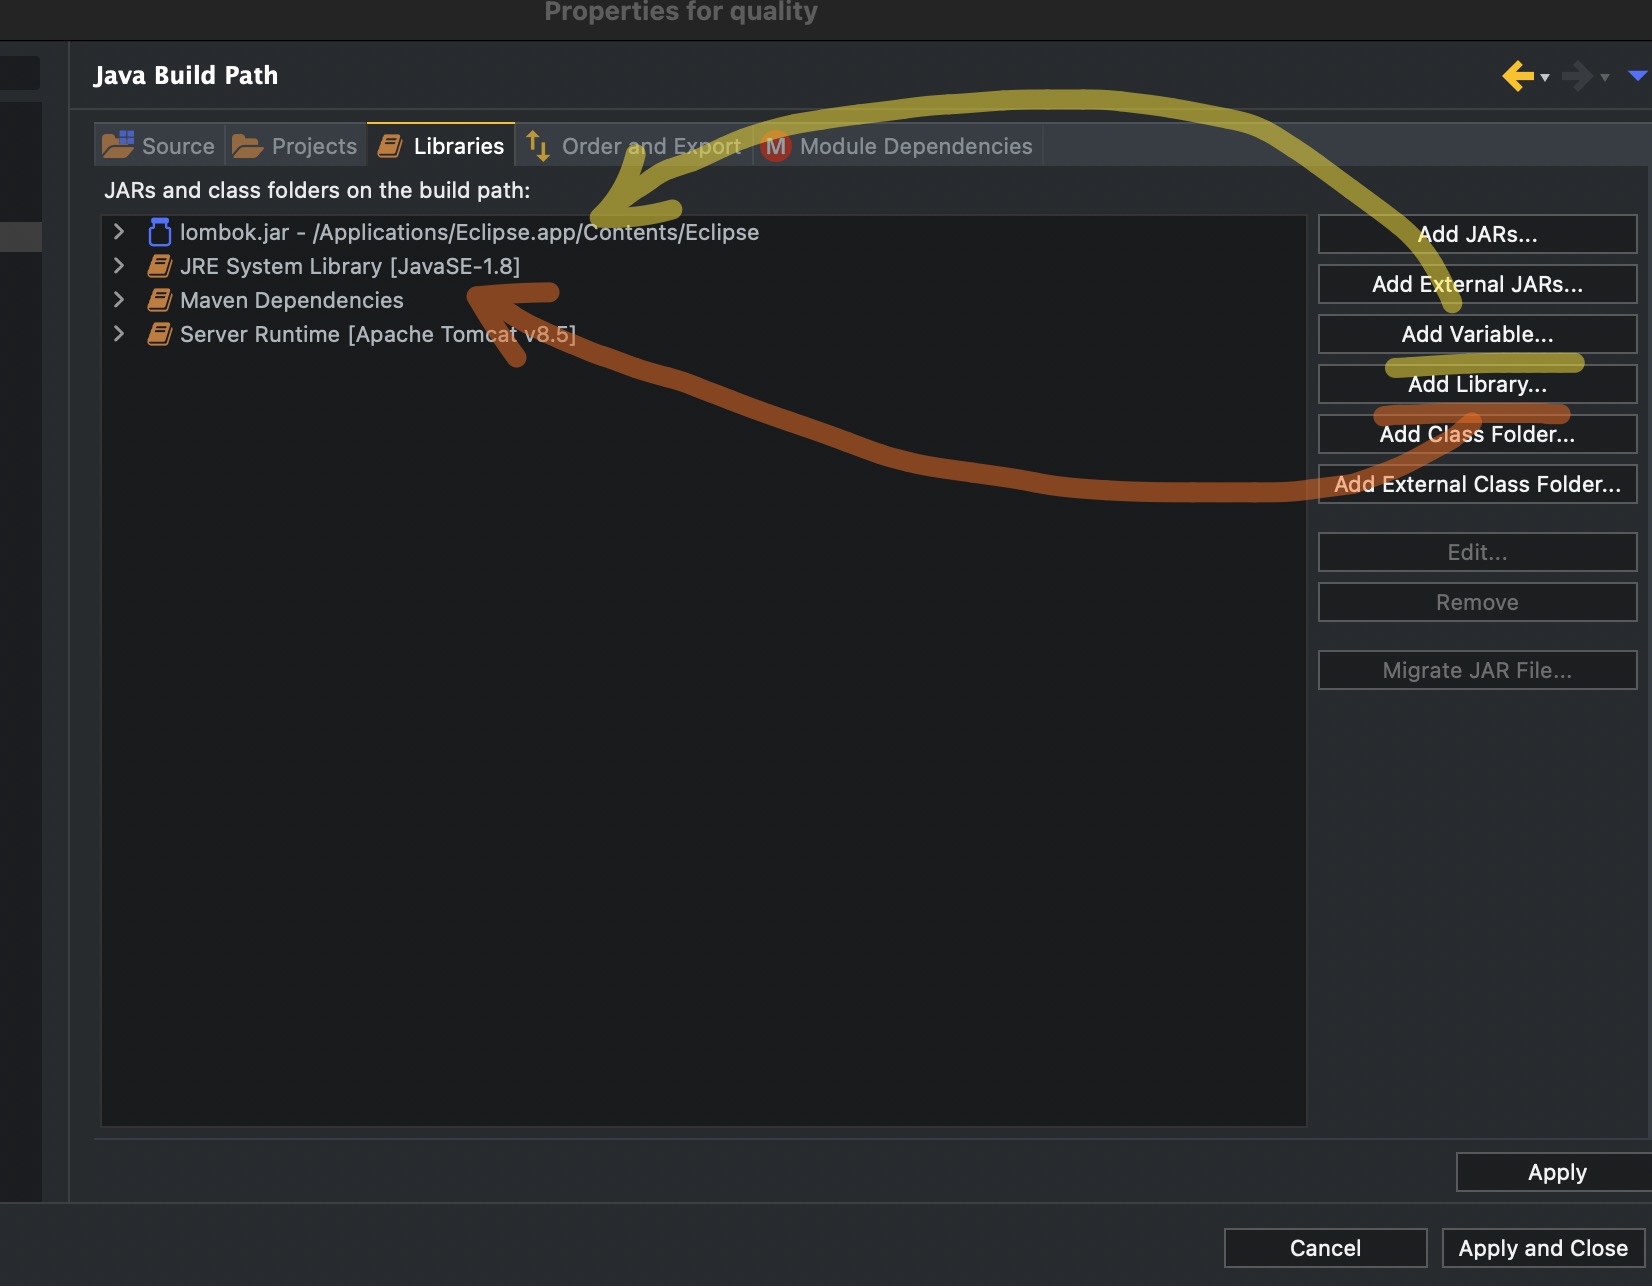This screenshot has height=1286, width=1652.
Task: Click the Projects tab folder icon
Action: point(247,147)
